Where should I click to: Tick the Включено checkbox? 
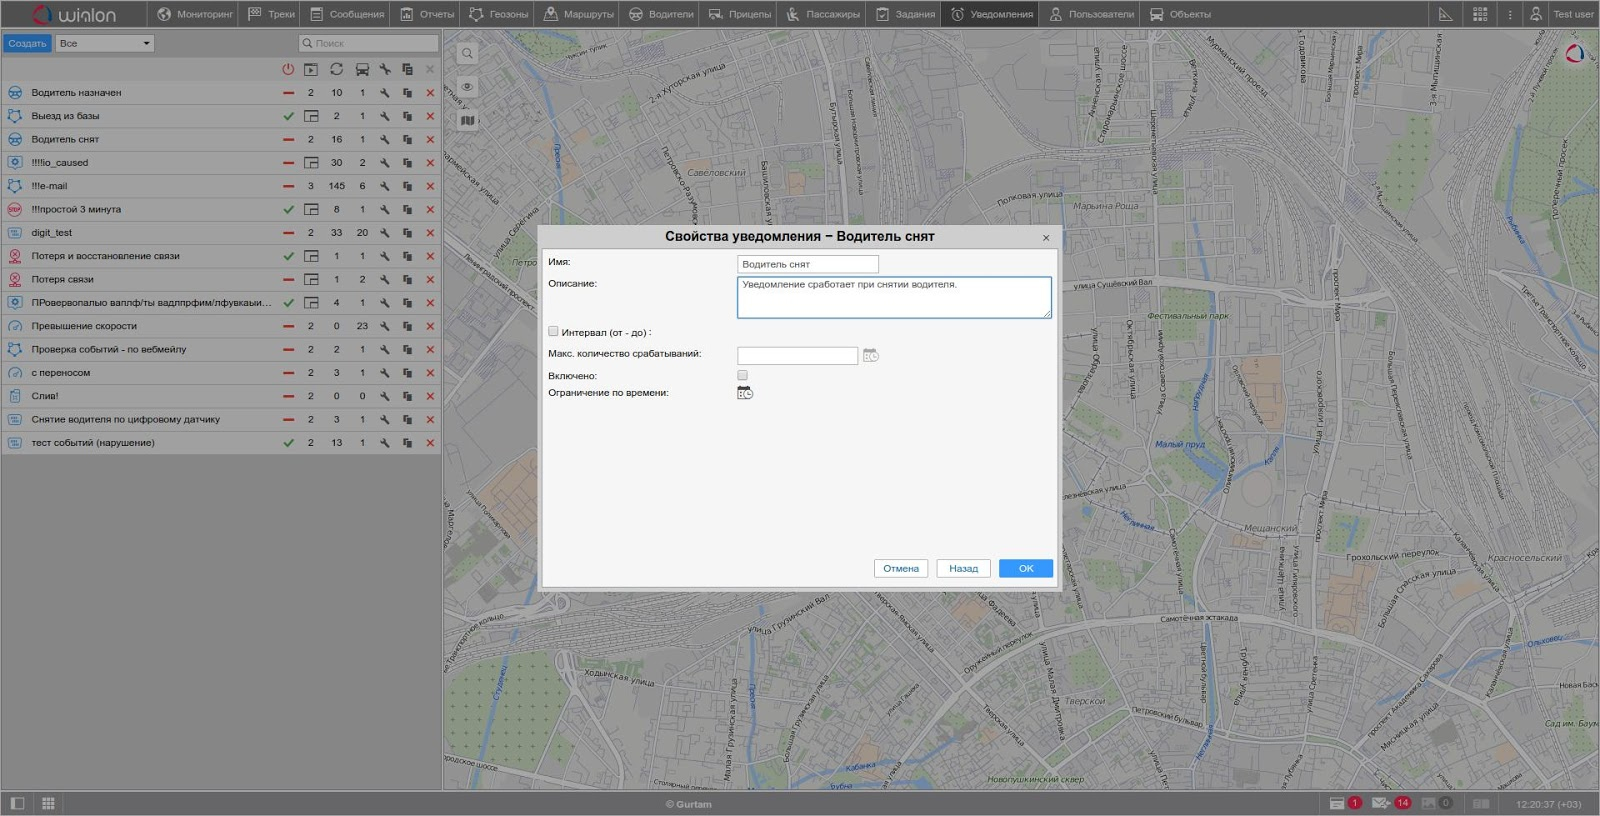click(742, 375)
